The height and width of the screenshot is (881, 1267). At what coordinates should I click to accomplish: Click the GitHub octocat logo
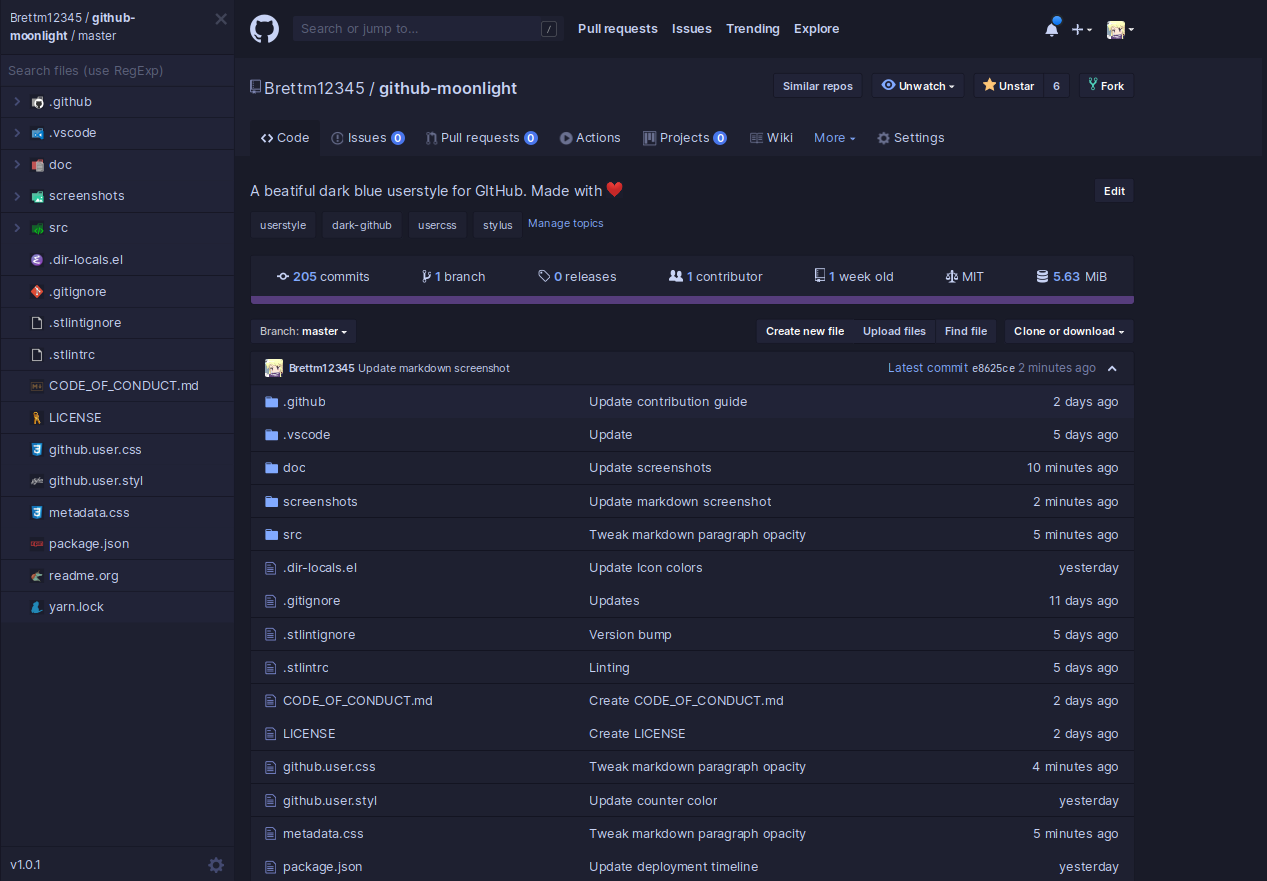point(264,29)
